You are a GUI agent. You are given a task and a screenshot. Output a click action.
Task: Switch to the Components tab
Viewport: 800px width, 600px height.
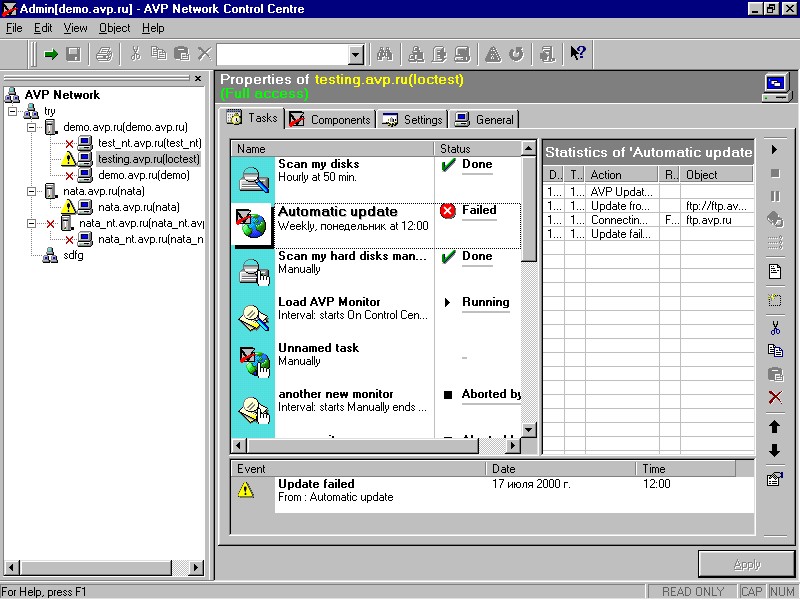330,120
